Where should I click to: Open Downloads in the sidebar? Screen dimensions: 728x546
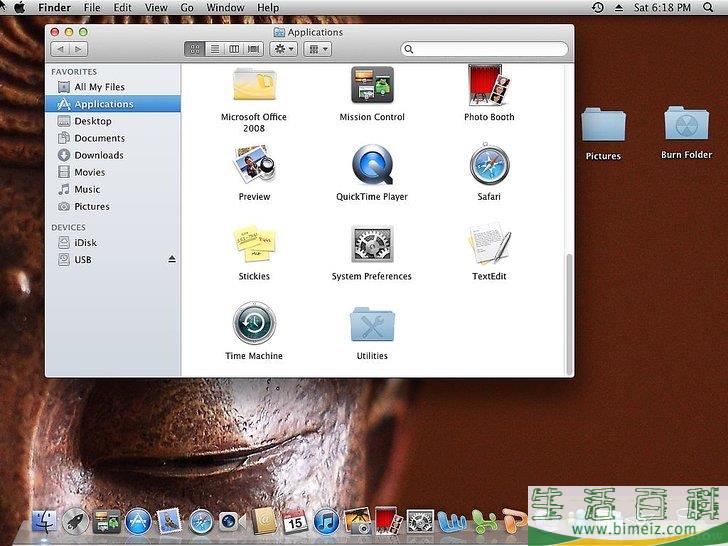pos(113,155)
